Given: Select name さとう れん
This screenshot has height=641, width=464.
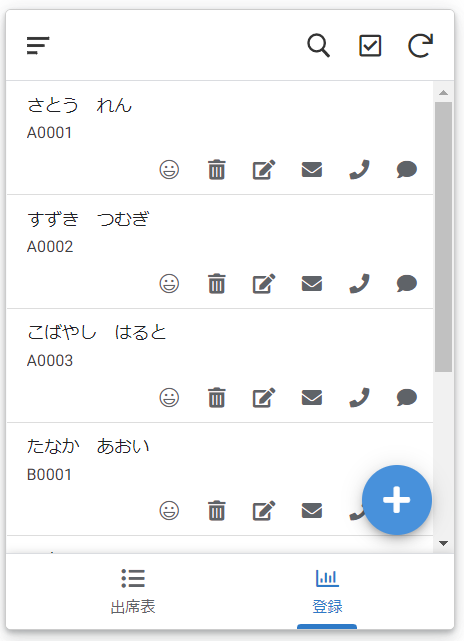Looking at the screenshot, I should click(x=80, y=105).
